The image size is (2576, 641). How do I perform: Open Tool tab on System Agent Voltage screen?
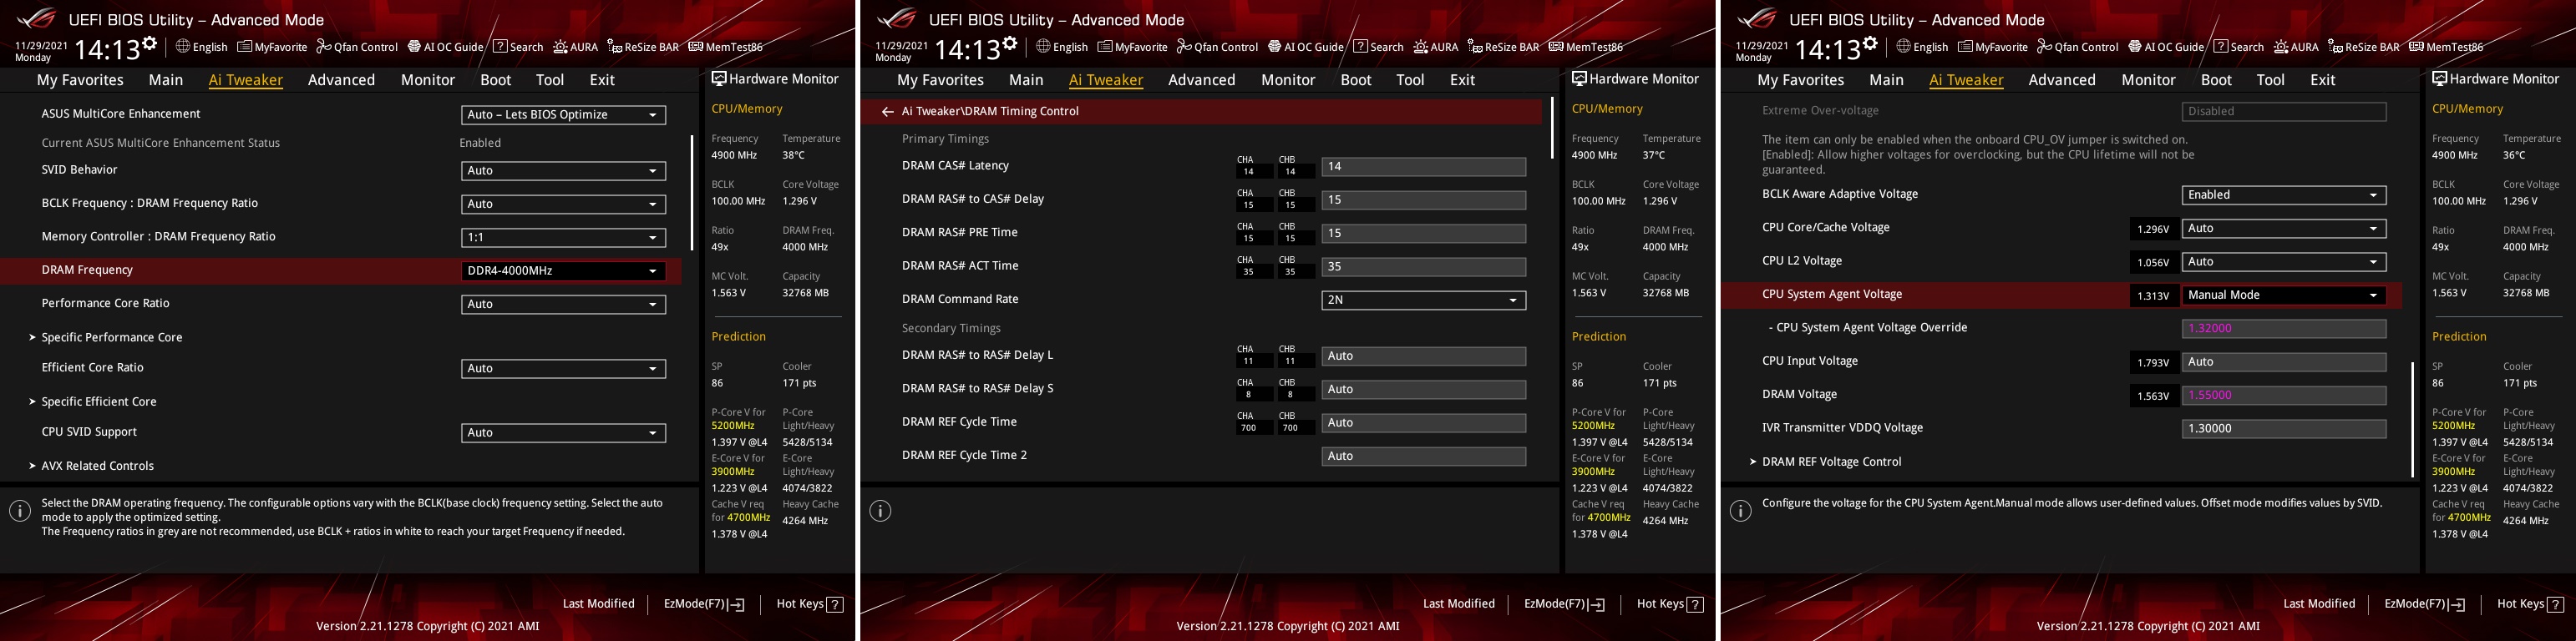pyautogui.click(x=2270, y=80)
